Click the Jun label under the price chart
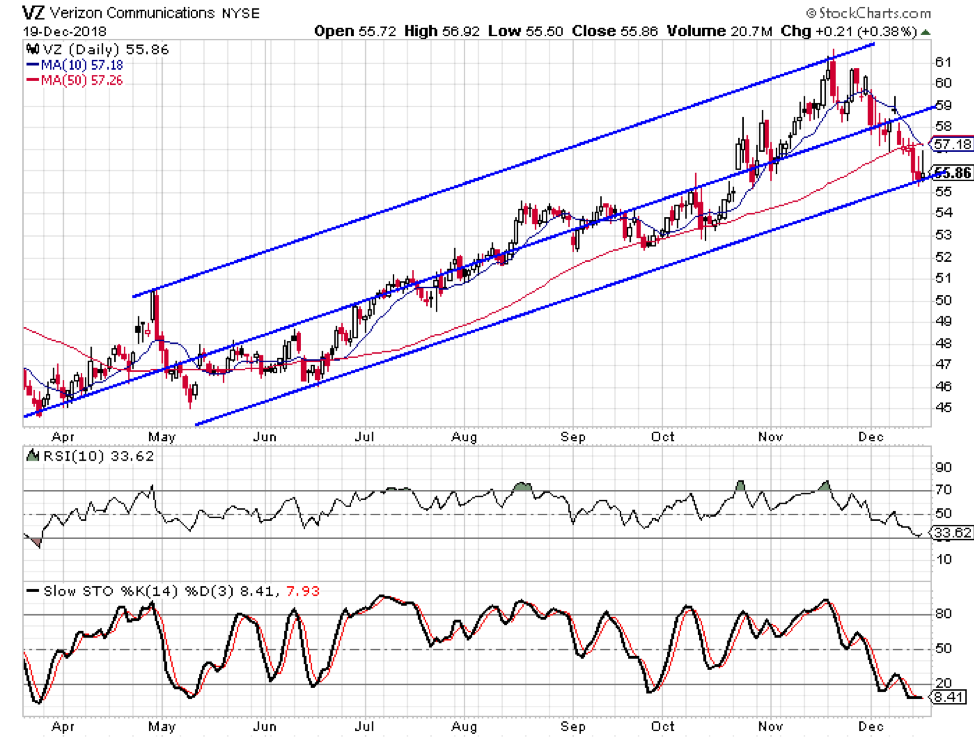This screenshot has height=737, width=974. [x=265, y=437]
